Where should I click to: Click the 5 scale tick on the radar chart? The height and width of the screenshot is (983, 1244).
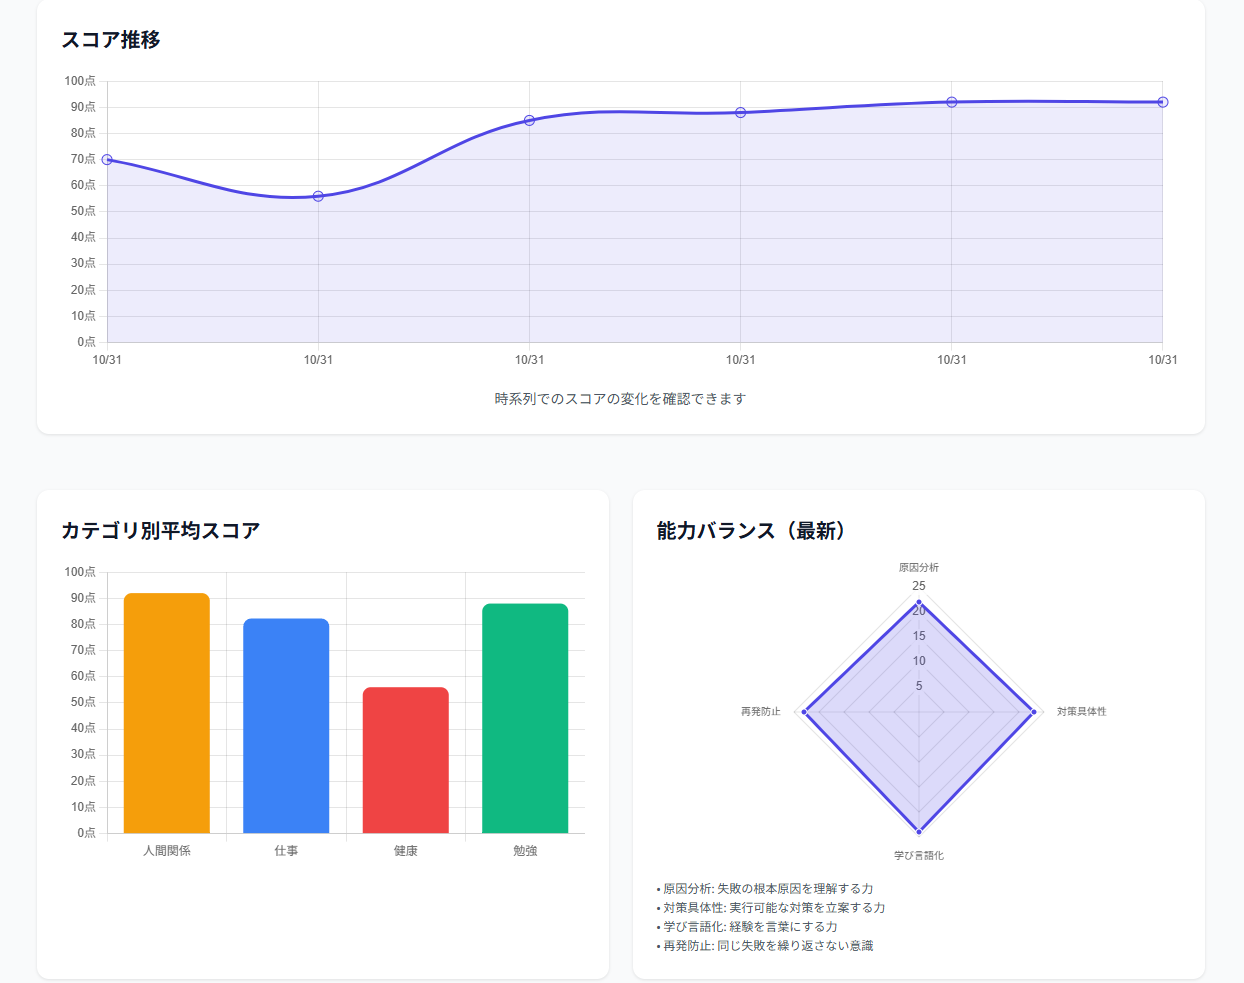pos(919,686)
